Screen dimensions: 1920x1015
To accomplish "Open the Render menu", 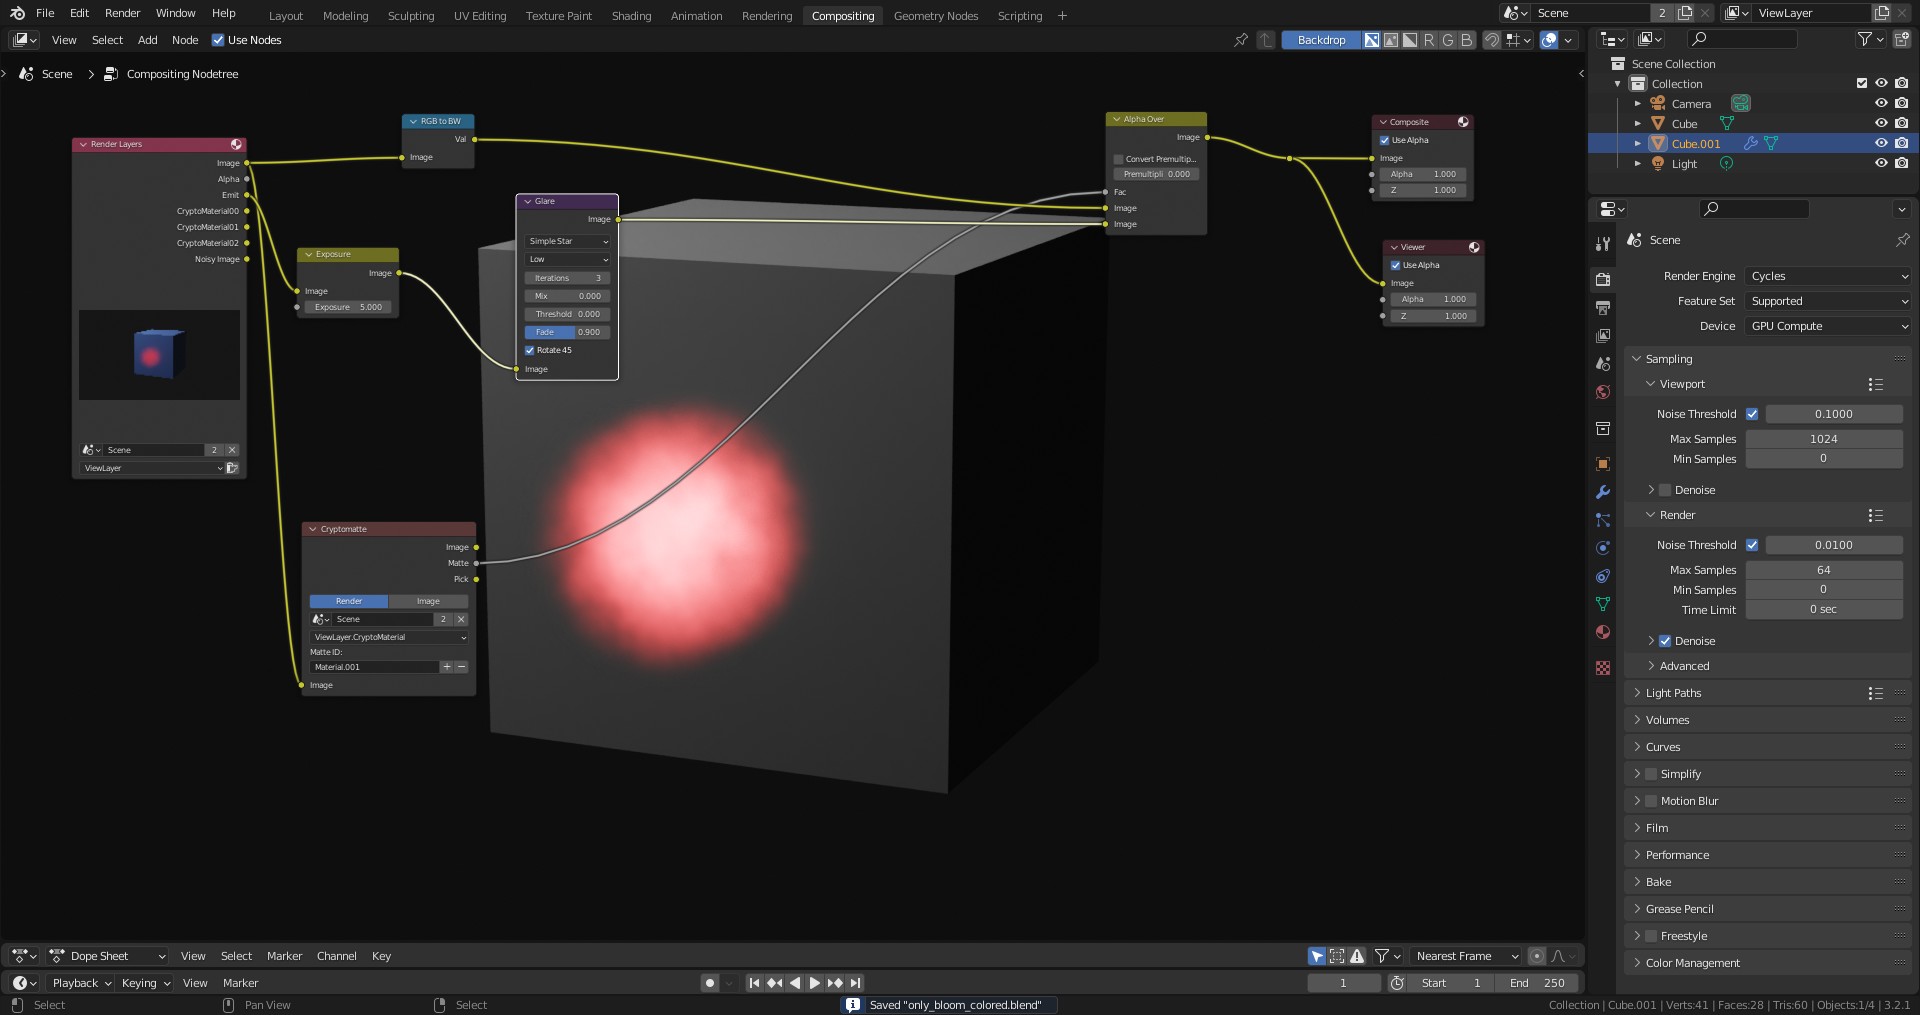I will (x=123, y=13).
